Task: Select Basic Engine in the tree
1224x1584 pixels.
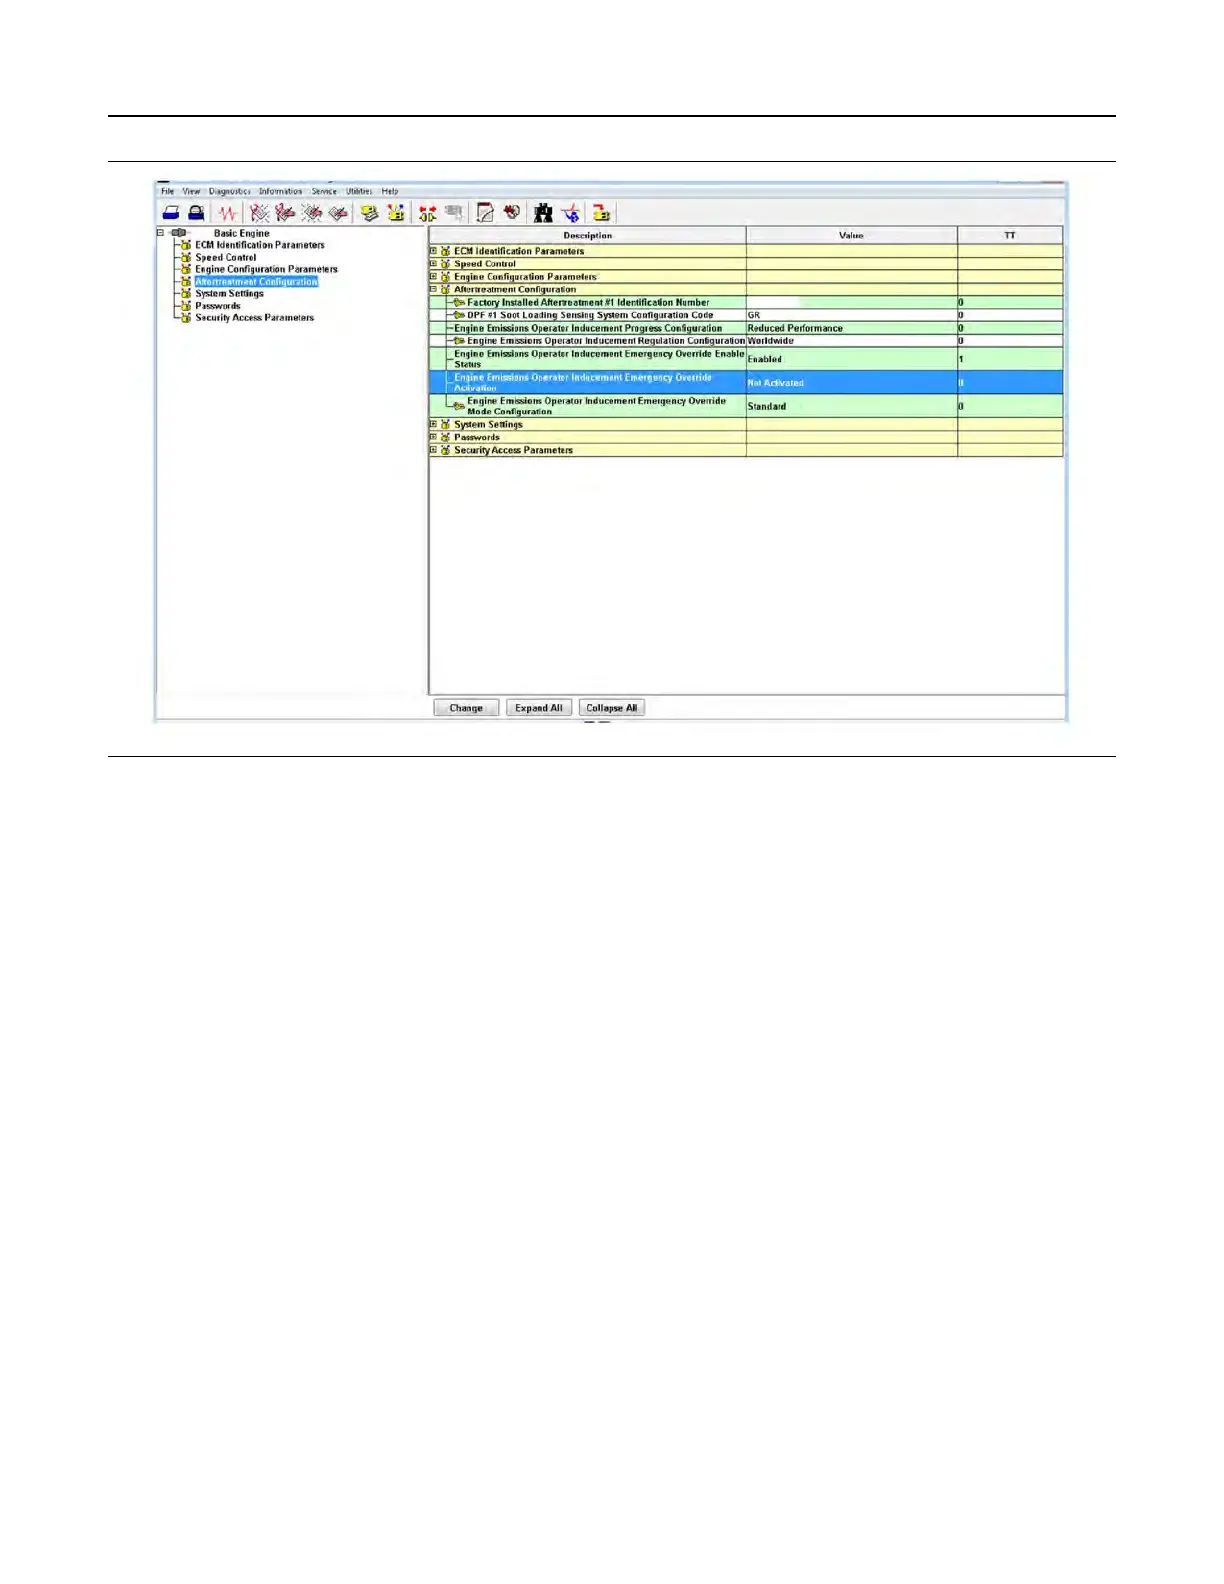Action: click(x=241, y=233)
